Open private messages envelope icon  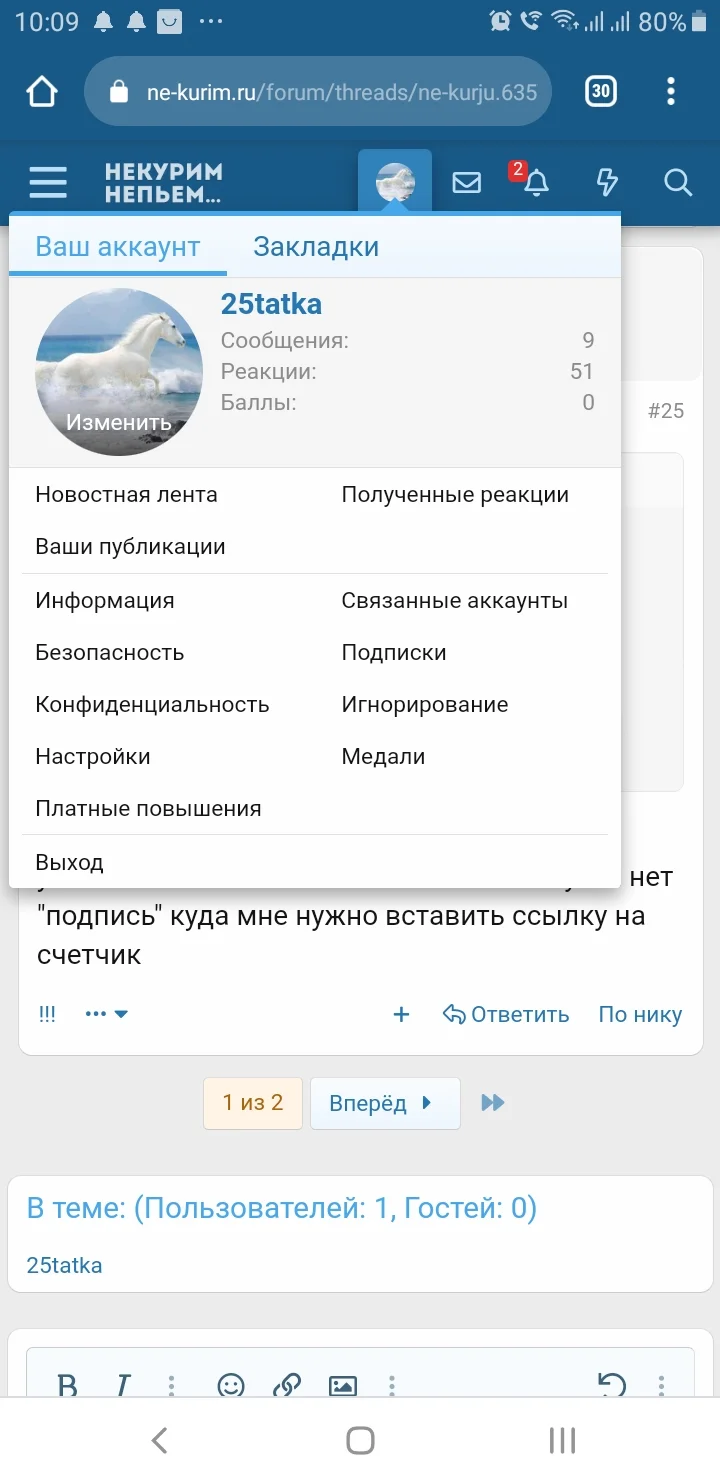(x=466, y=183)
